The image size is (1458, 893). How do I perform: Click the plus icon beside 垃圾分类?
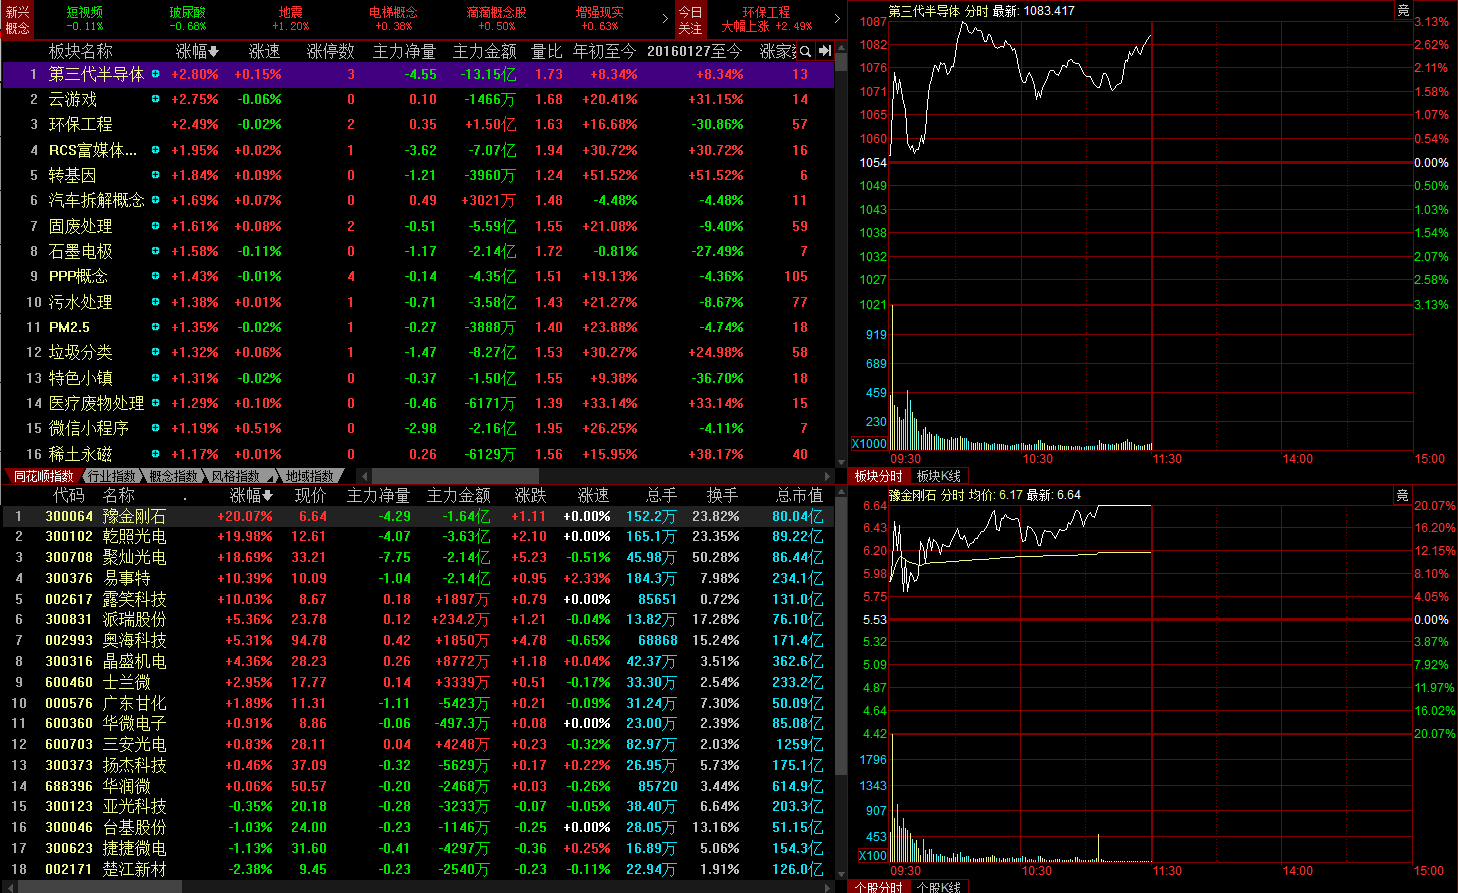(x=155, y=352)
